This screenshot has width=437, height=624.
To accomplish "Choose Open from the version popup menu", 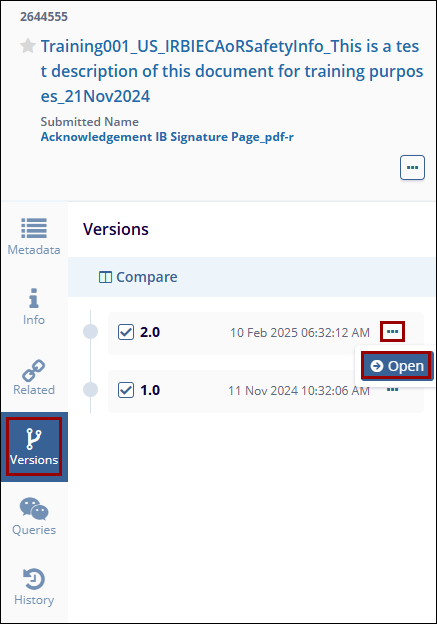I will tap(397, 366).
